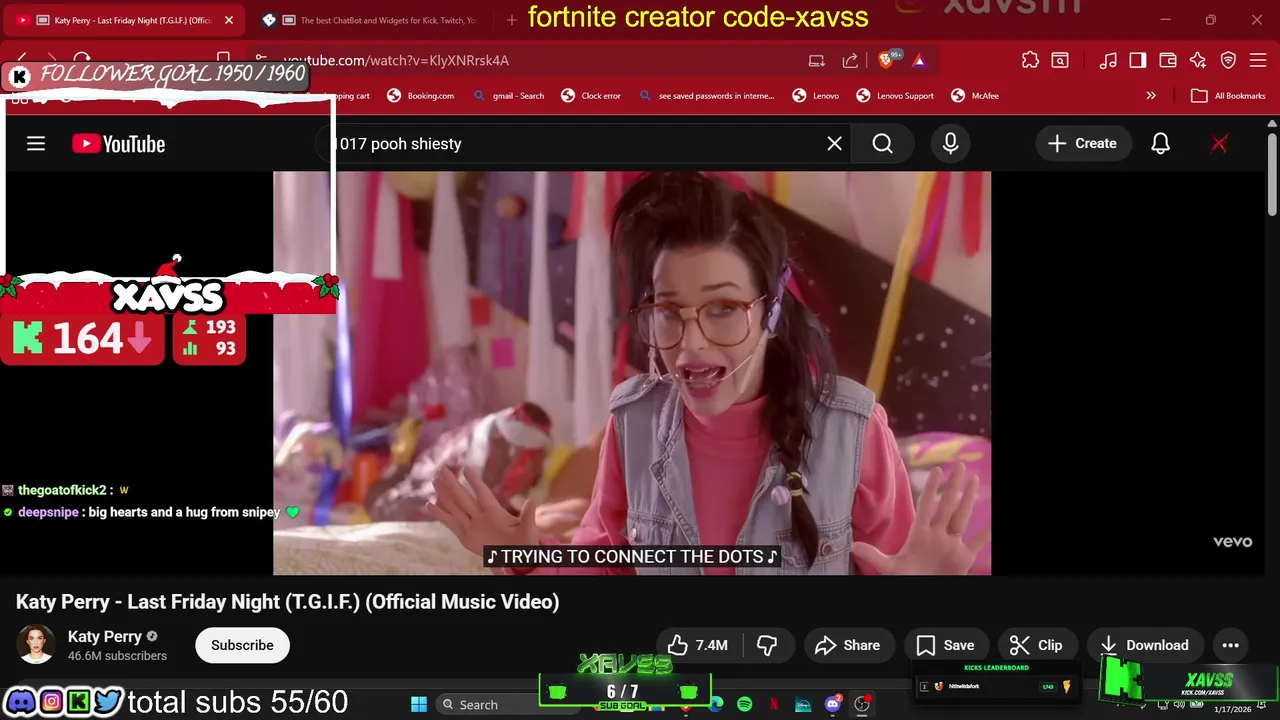Clear the YouTube search box text

point(834,144)
